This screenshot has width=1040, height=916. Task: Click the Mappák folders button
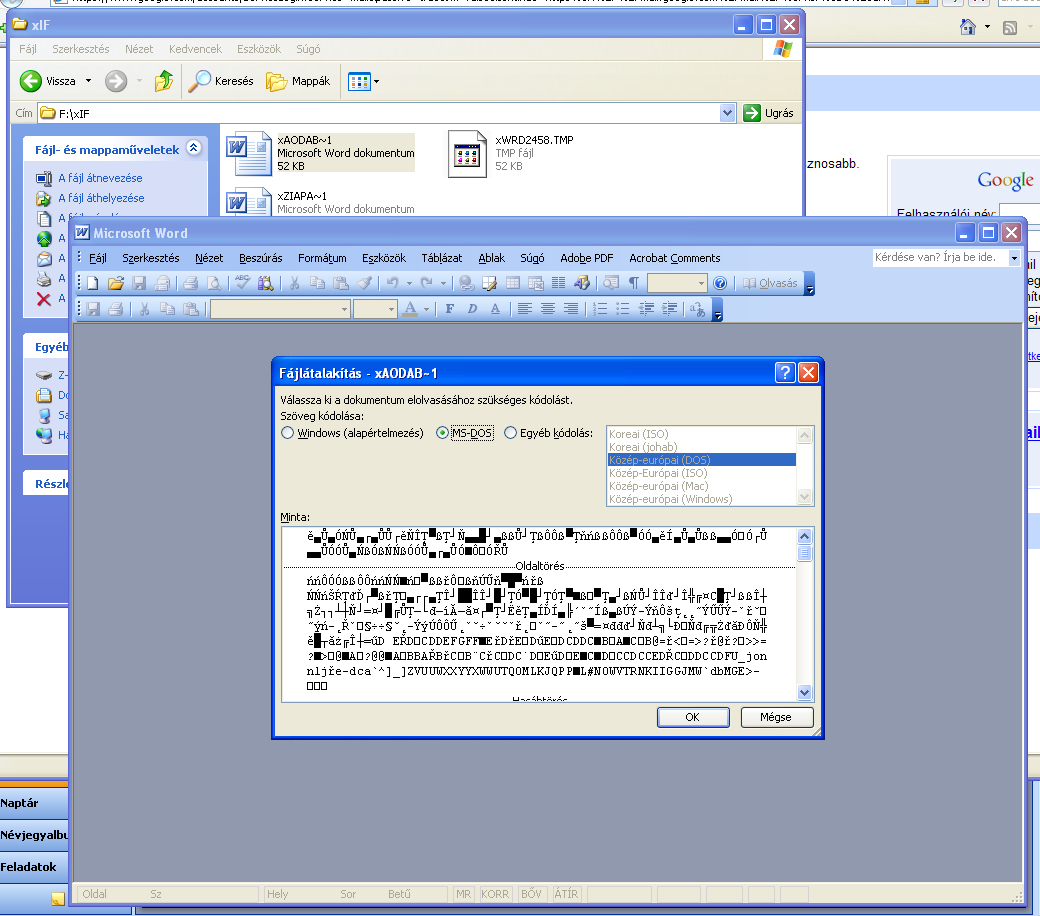pos(298,81)
